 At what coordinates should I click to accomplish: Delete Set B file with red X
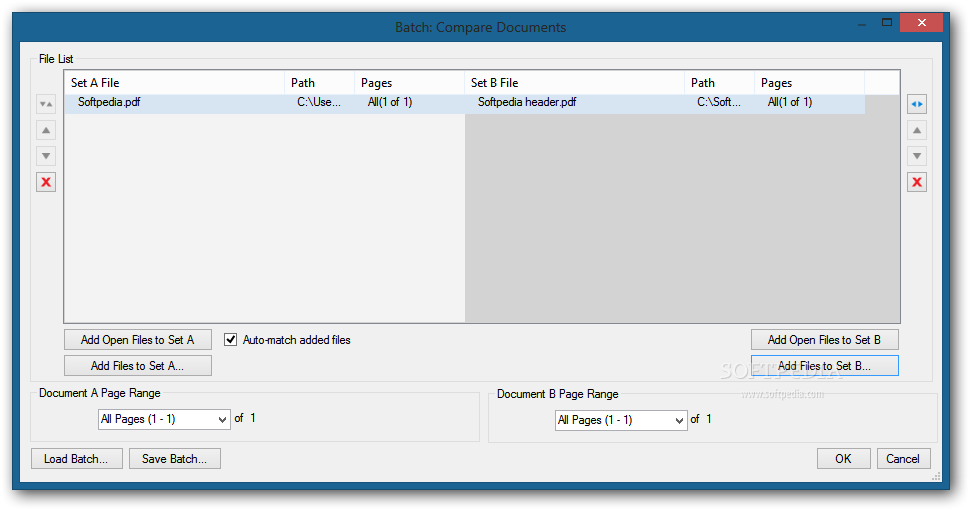click(917, 182)
